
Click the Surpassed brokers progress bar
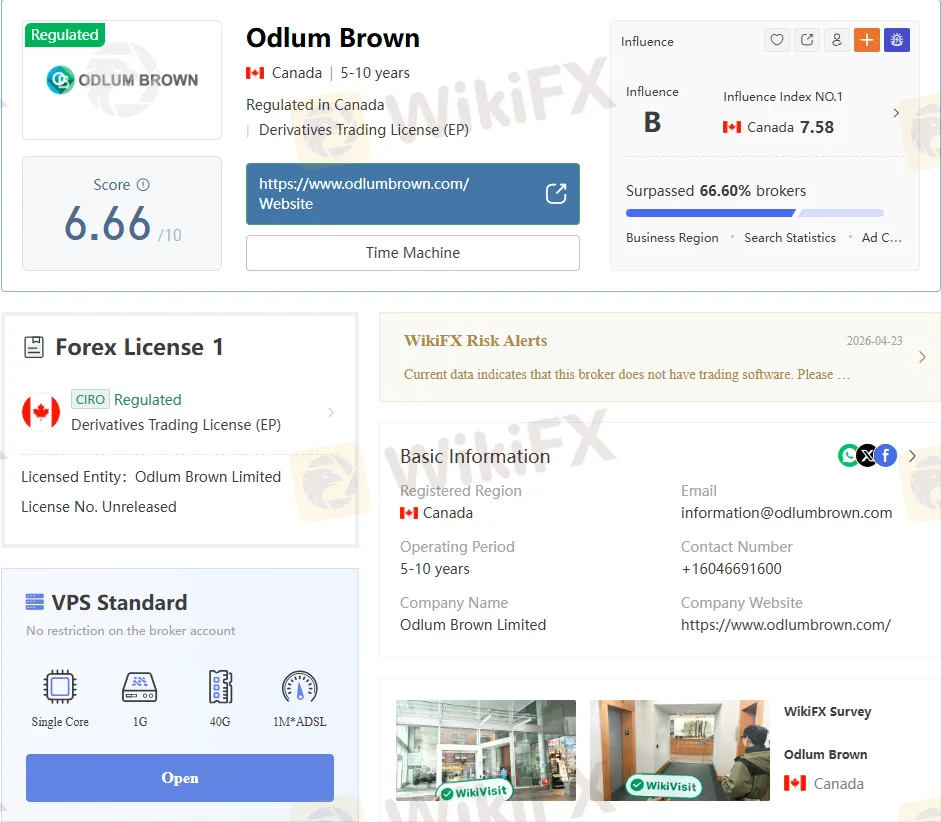(754, 213)
